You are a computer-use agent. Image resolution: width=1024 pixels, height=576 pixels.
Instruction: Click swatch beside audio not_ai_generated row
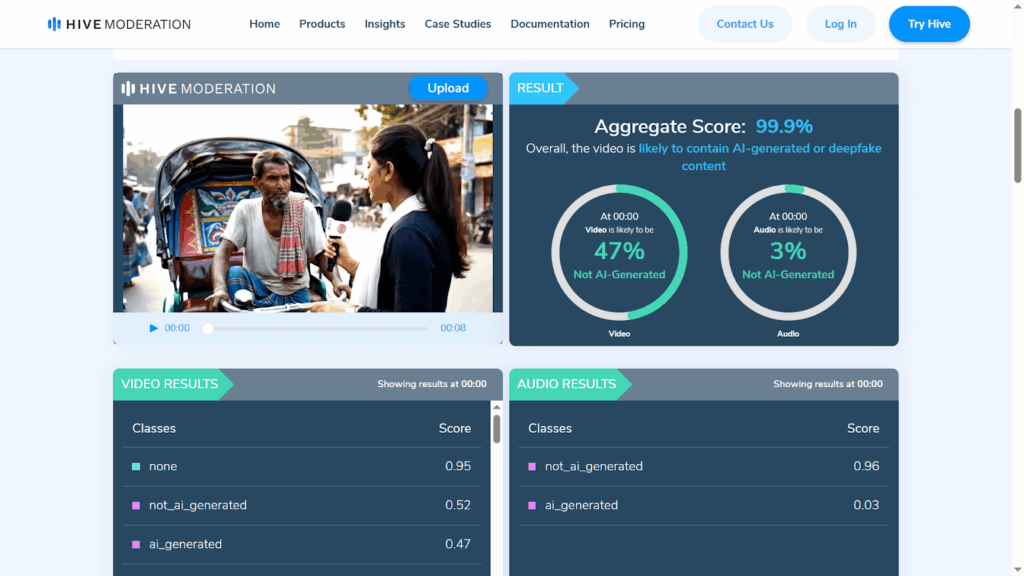(x=532, y=466)
